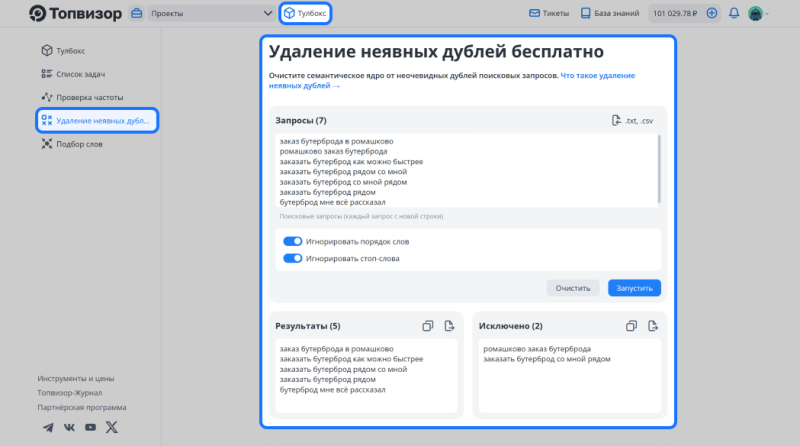Click the Очистить button
800x446 pixels.
[x=573, y=288]
